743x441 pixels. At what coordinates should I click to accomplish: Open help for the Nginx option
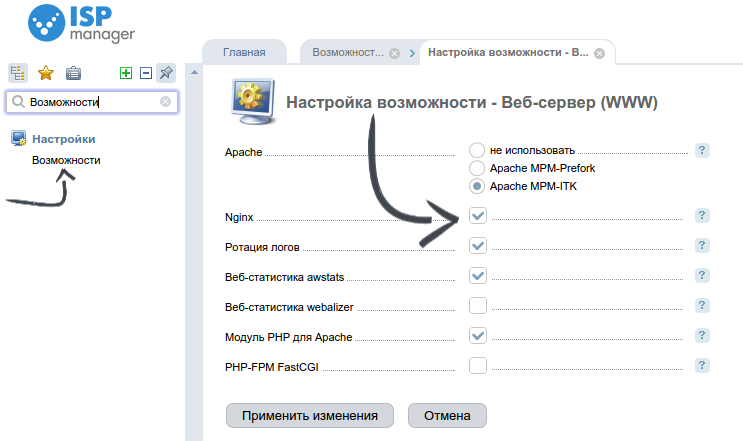(702, 216)
